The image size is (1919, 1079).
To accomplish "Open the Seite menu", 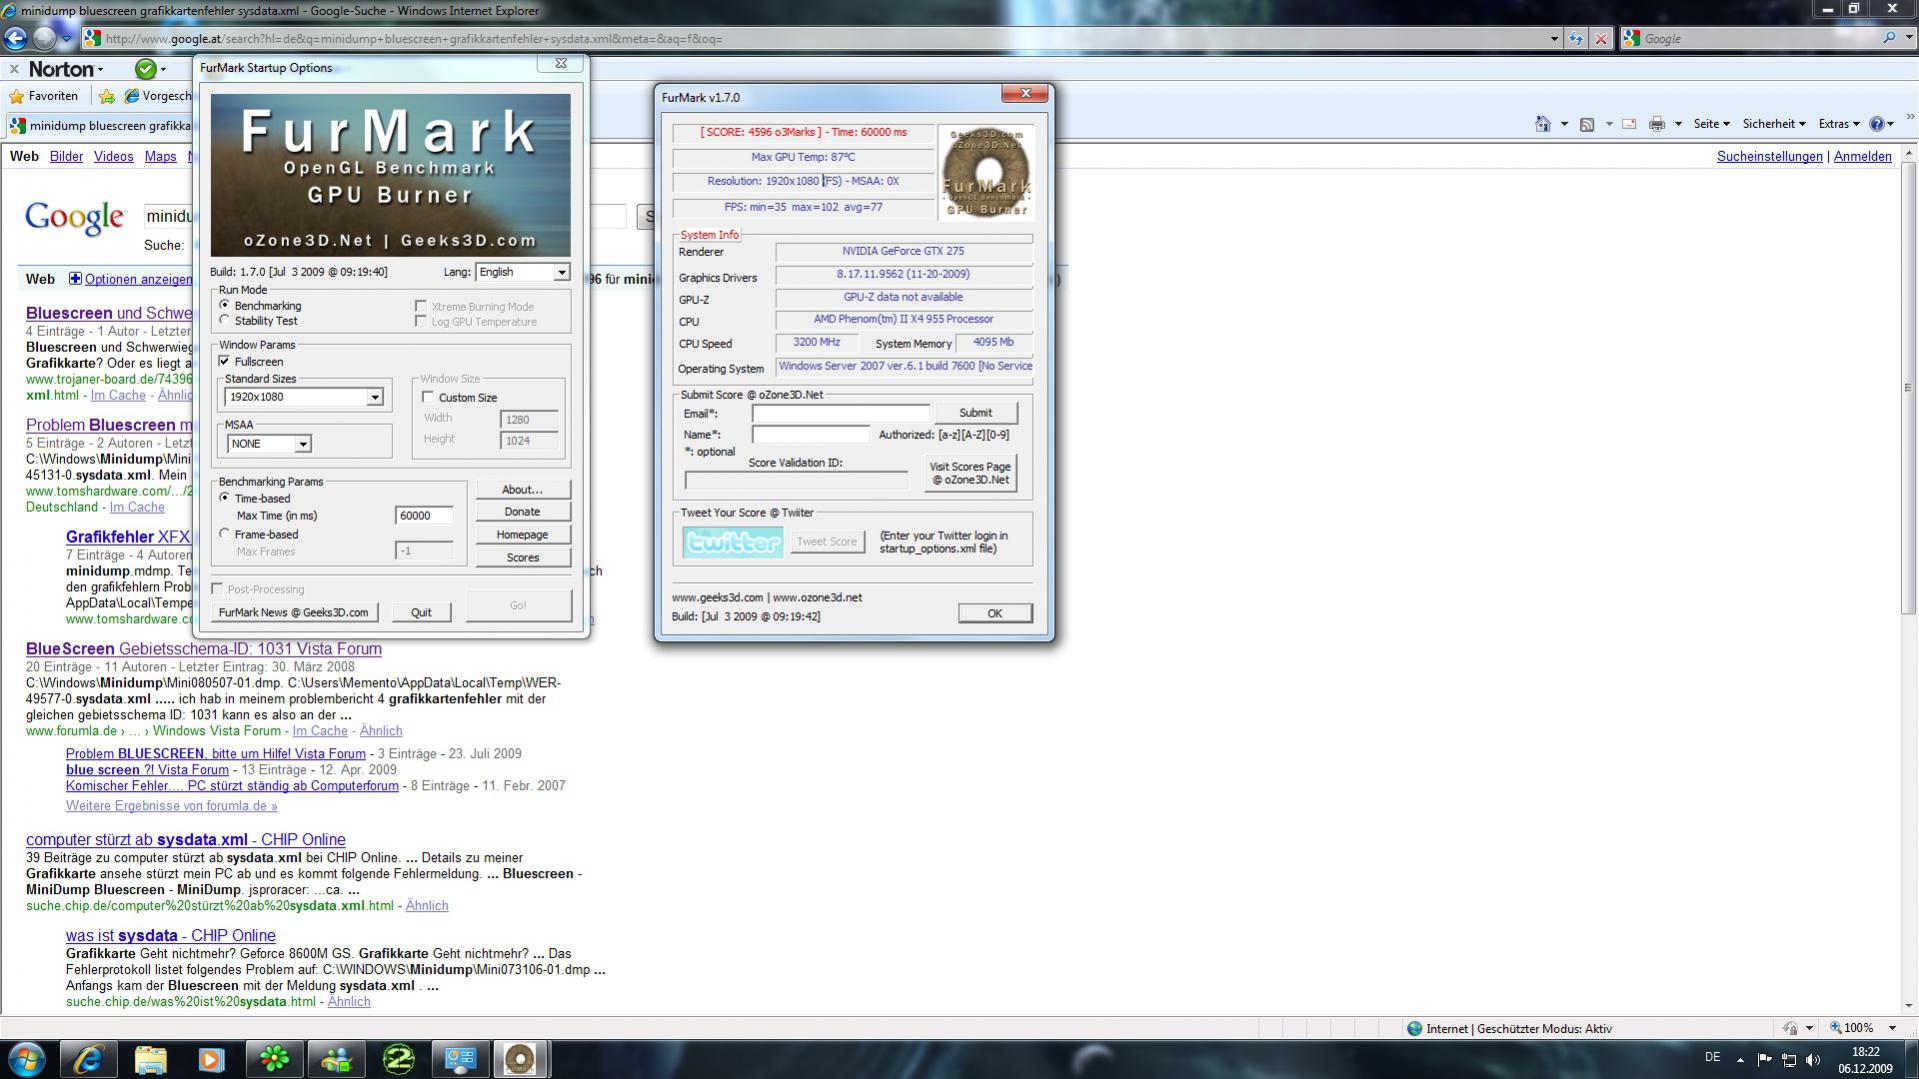I will (1711, 124).
